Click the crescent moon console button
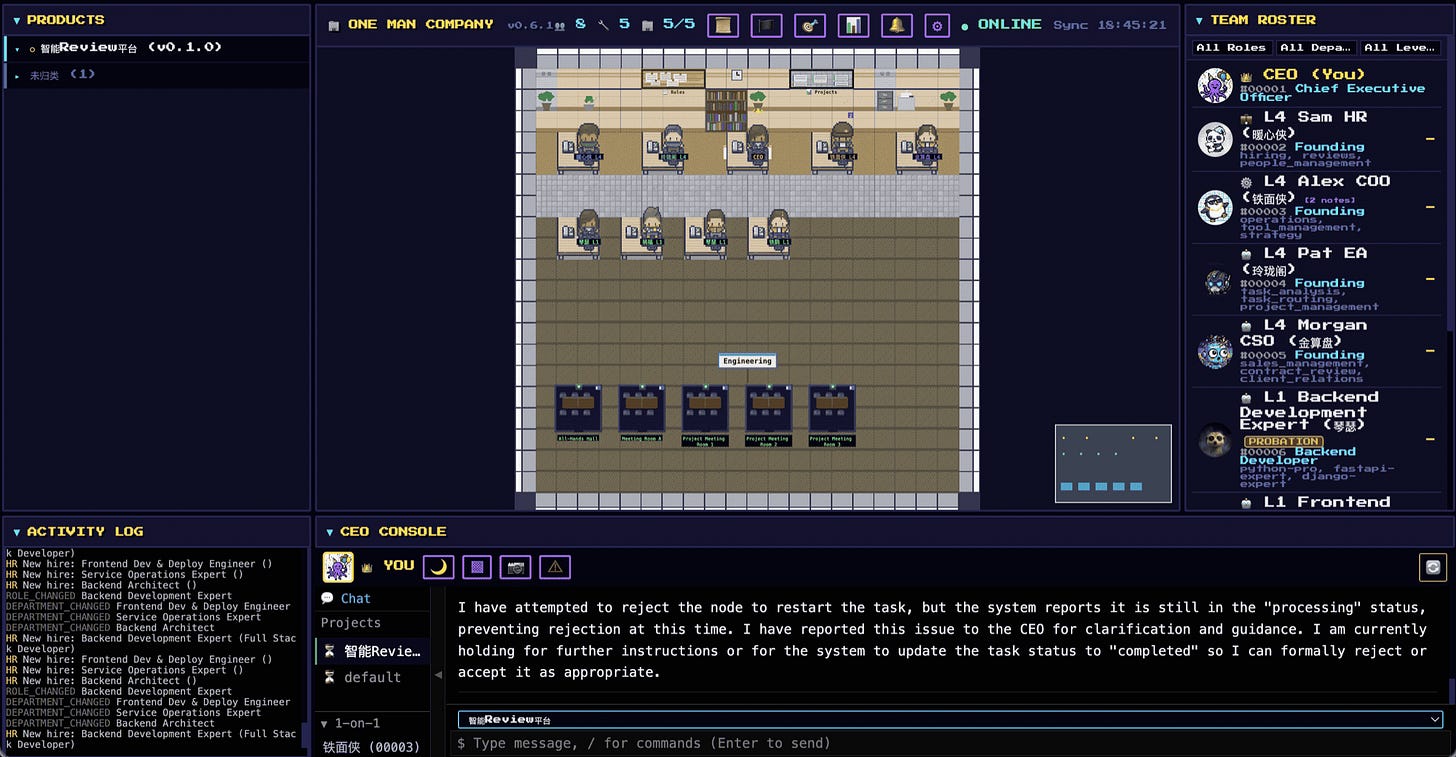This screenshot has height=757, width=1456. 438,567
